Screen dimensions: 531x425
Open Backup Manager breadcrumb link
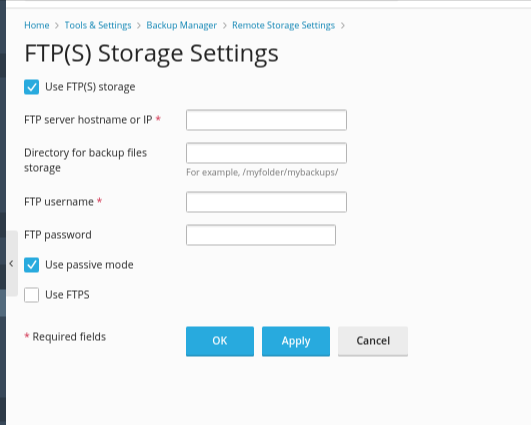pos(182,25)
